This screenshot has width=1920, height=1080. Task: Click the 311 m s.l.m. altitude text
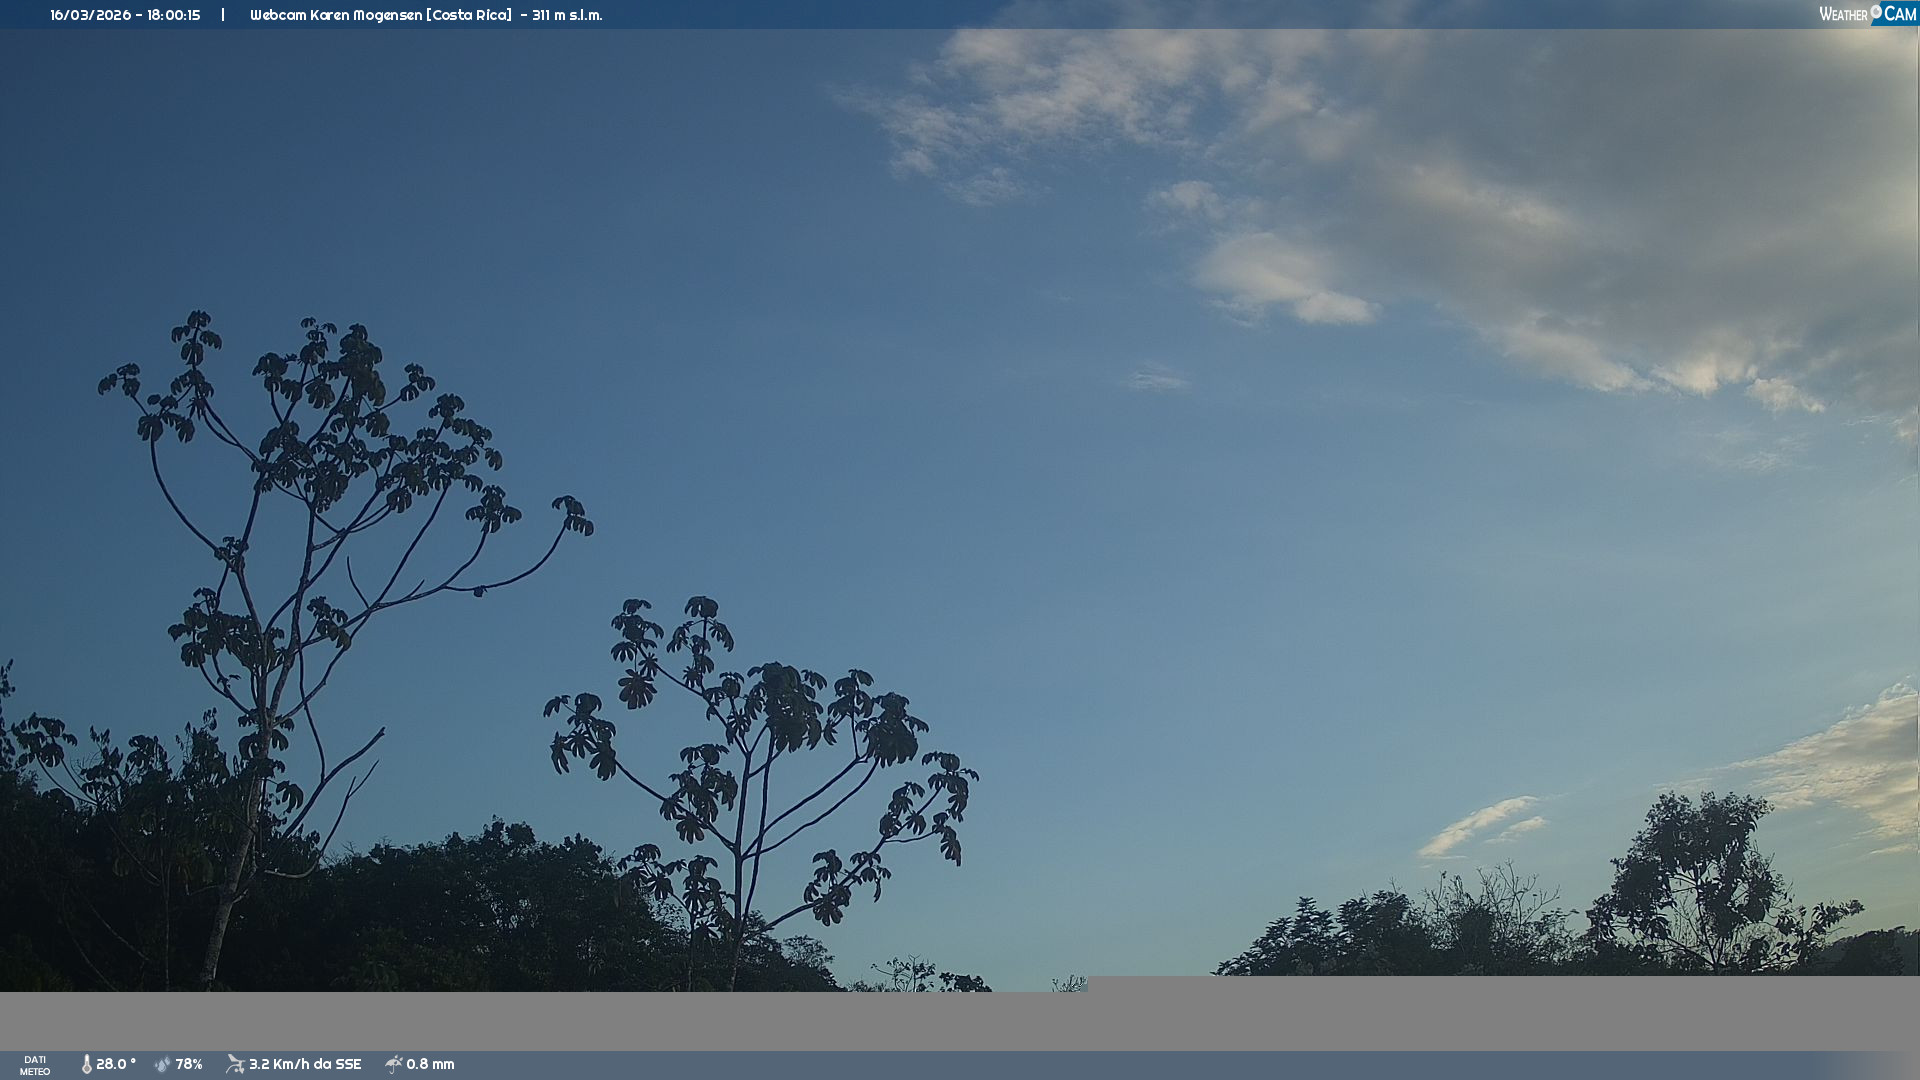point(567,15)
